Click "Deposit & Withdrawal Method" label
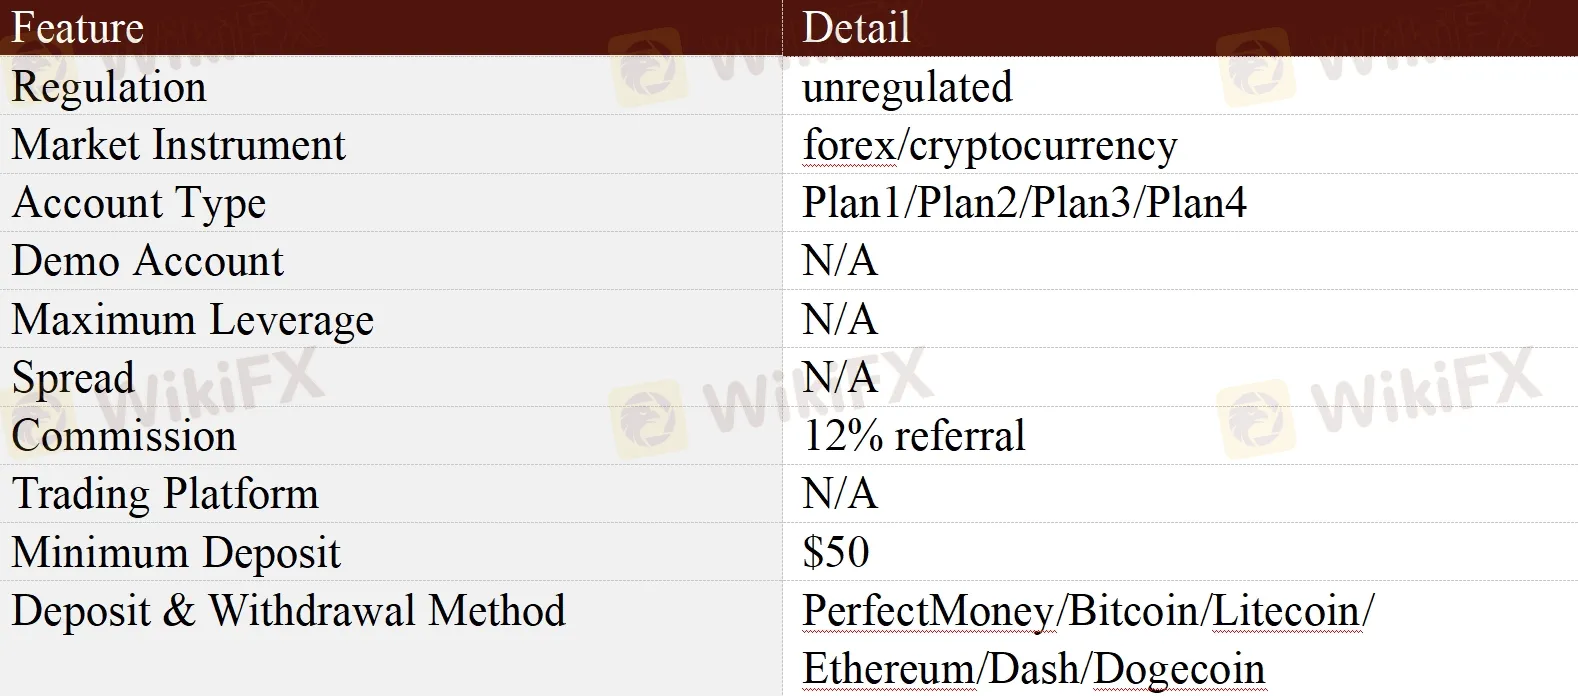This screenshot has height=696, width=1578. coord(289,611)
